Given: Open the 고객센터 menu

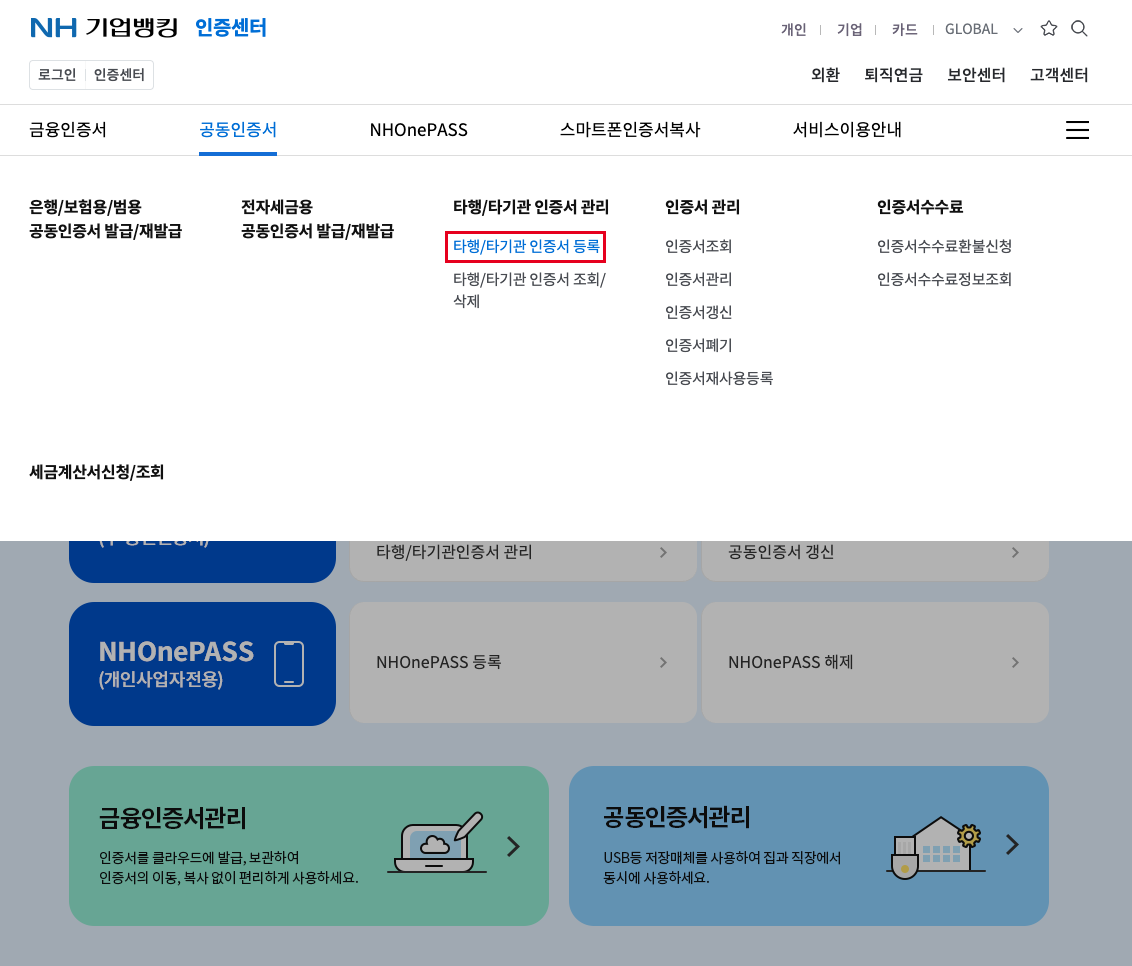Looking at the screenshot, I should tap(1059, 75).
